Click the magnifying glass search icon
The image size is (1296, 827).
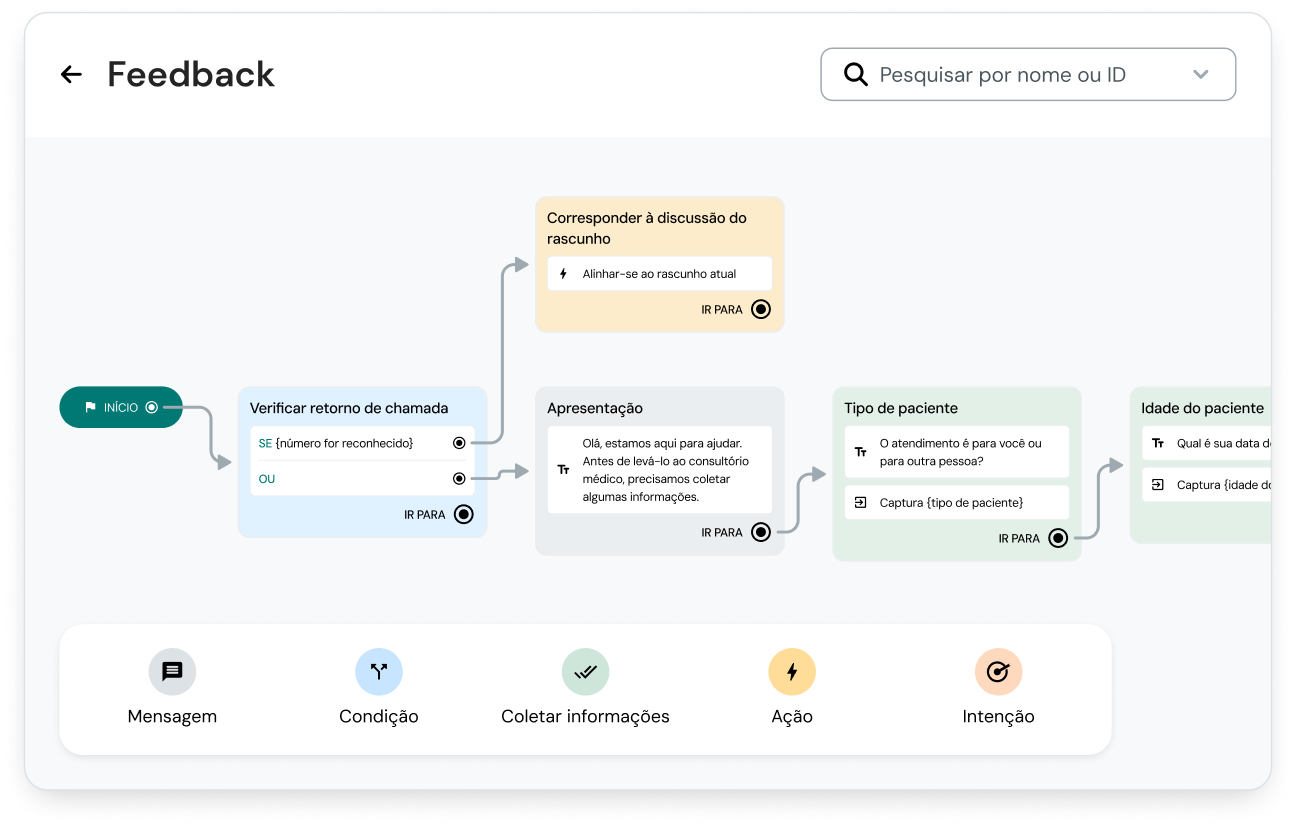pos(855,74)
